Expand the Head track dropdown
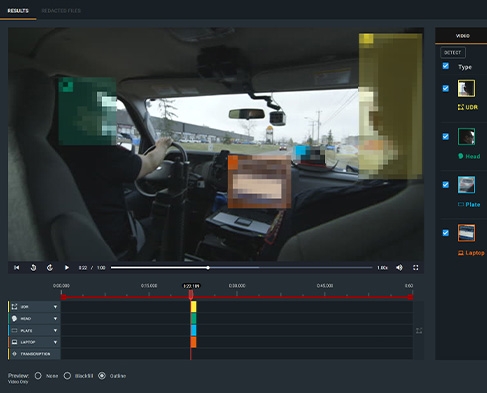The image size is (487, 393). 55,319
